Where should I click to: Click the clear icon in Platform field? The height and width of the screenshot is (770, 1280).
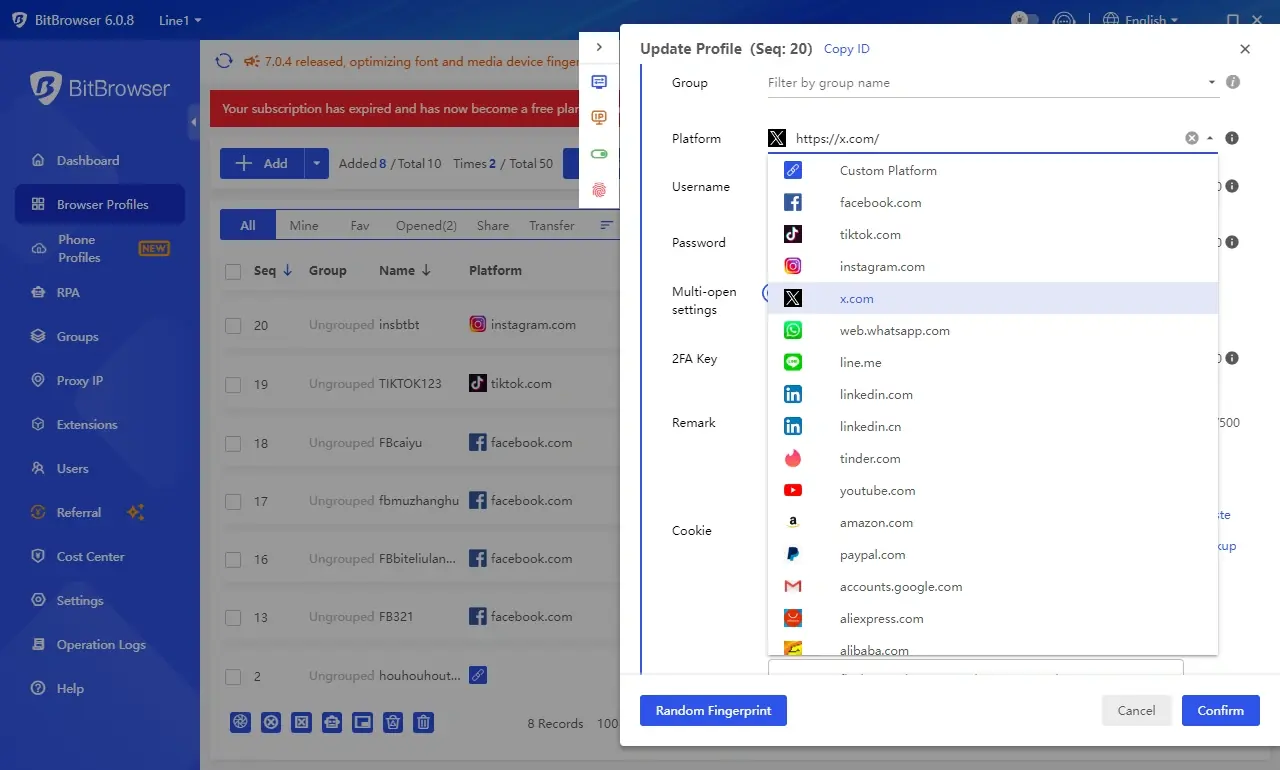tap(1191, 139)
